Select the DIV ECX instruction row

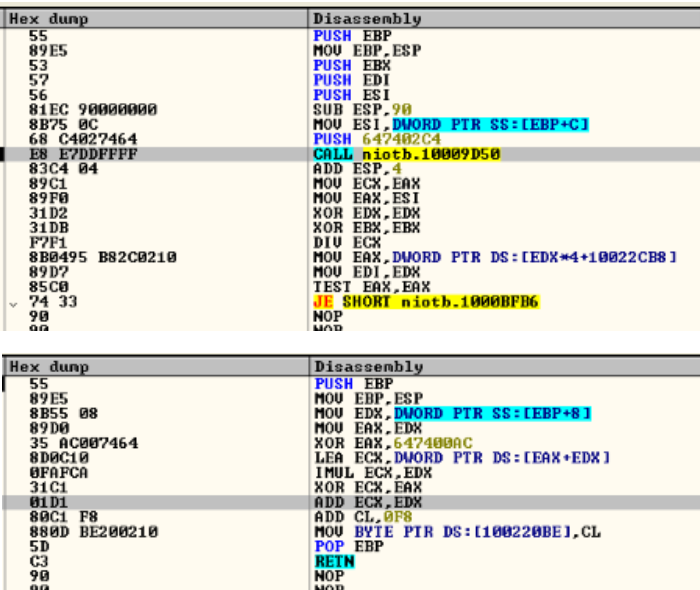[x=345, y=242]
